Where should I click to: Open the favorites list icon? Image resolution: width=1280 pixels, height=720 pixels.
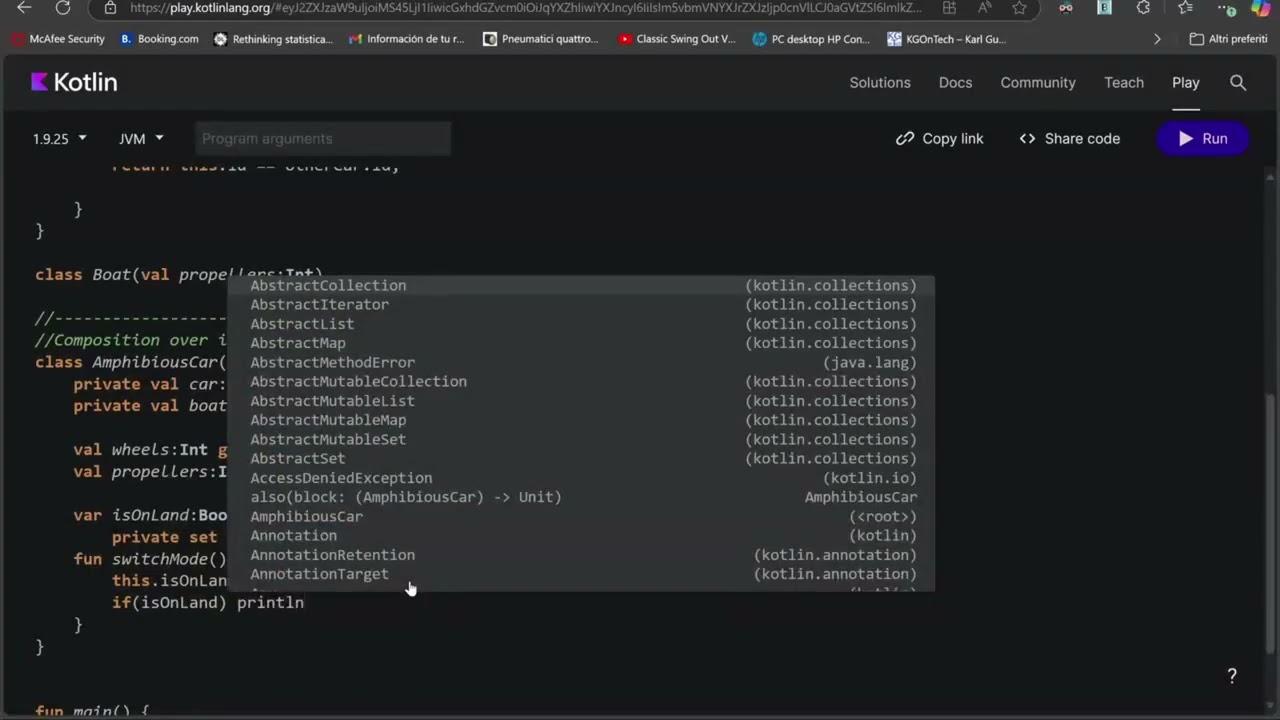(x=1185, y=8)
